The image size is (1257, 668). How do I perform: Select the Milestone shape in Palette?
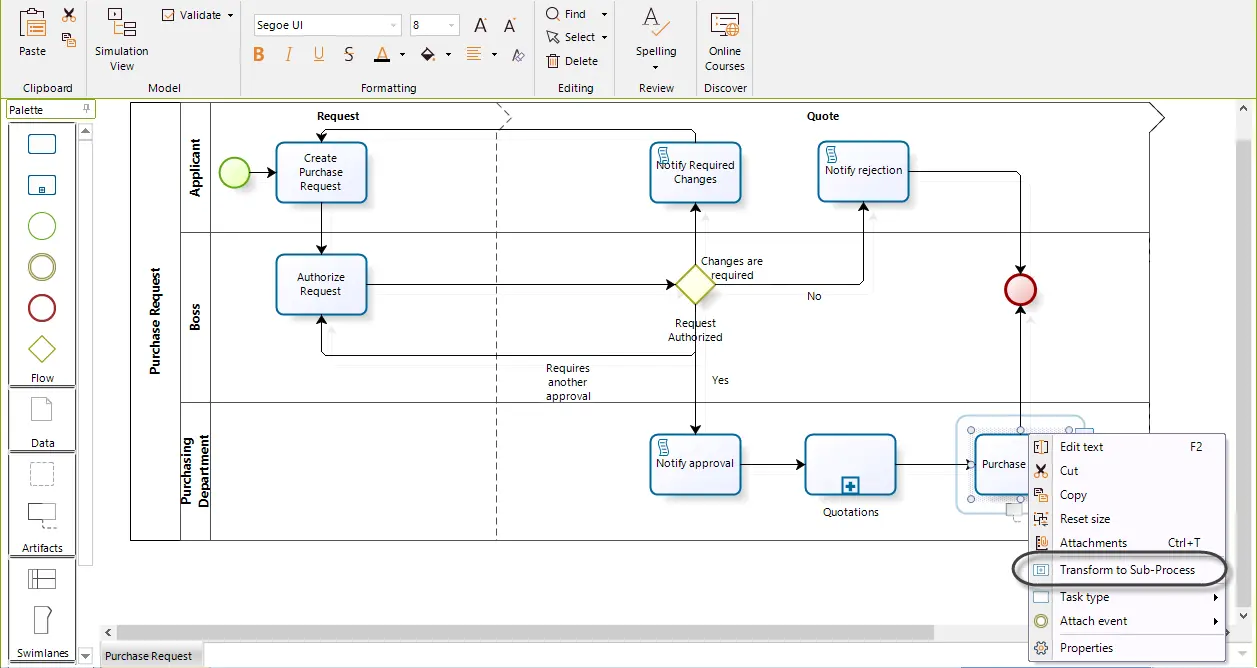[x=42, y=620]
